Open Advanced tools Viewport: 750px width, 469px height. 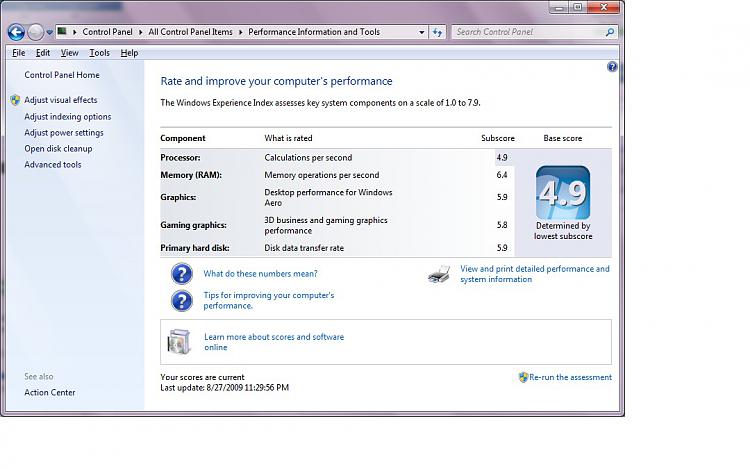tap(53, 164)
